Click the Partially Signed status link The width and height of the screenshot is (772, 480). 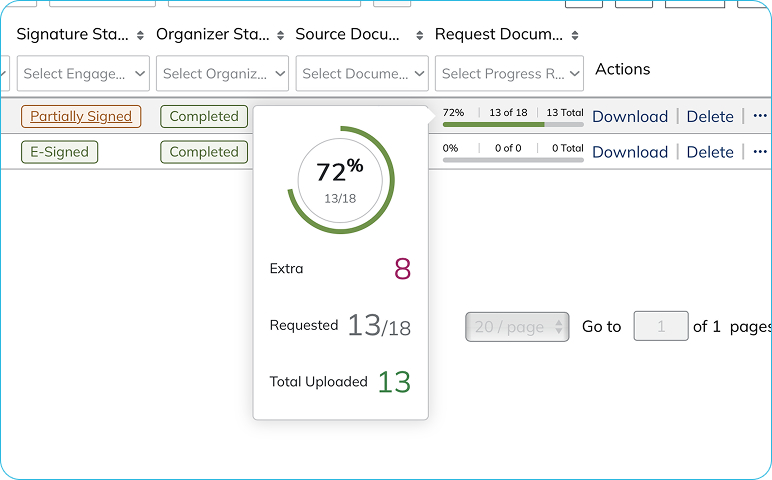[x=81, y=116]
